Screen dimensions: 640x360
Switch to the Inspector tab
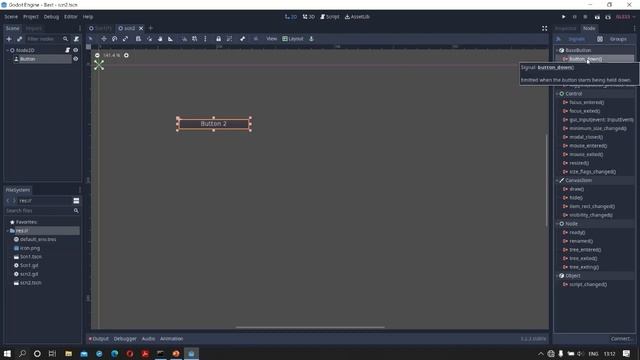565,28
